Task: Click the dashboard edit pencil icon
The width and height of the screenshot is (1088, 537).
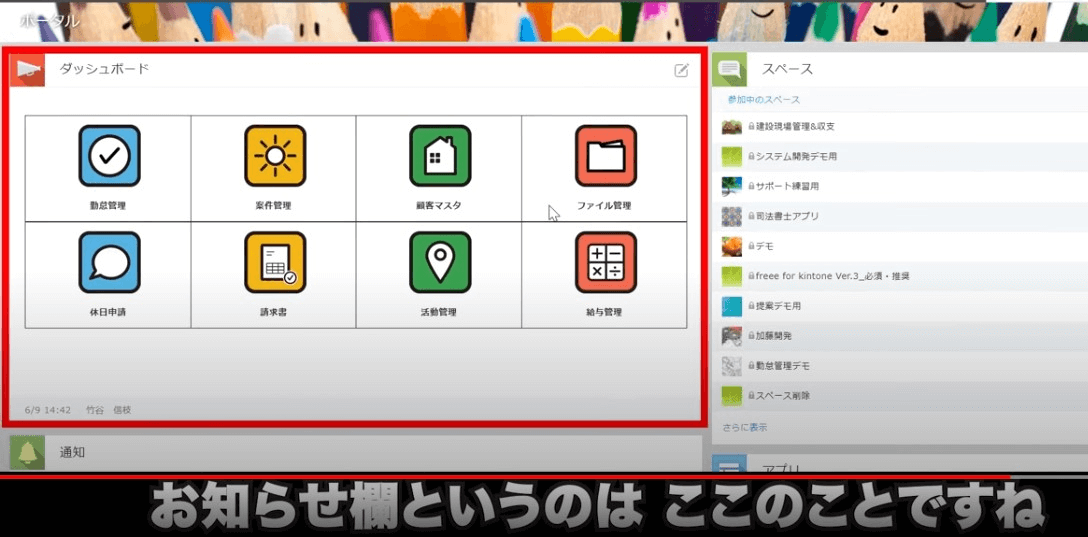Action: (x=681, y=69)
